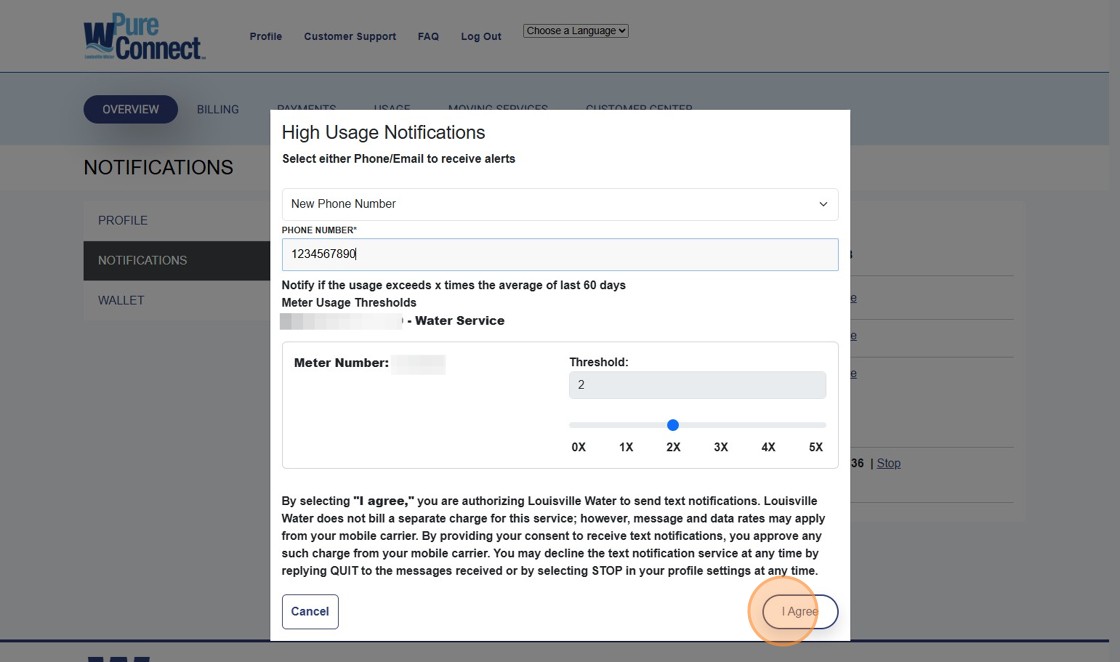Switch to the BILLING tab
Image resolution: width=1120 pixels, height=662 pixels.
pos(218,110)
